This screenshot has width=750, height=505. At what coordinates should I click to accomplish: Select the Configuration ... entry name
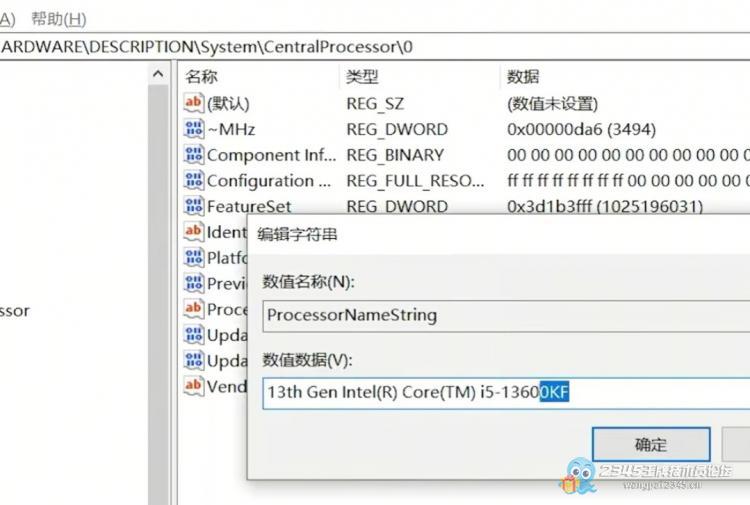[269, 181]
